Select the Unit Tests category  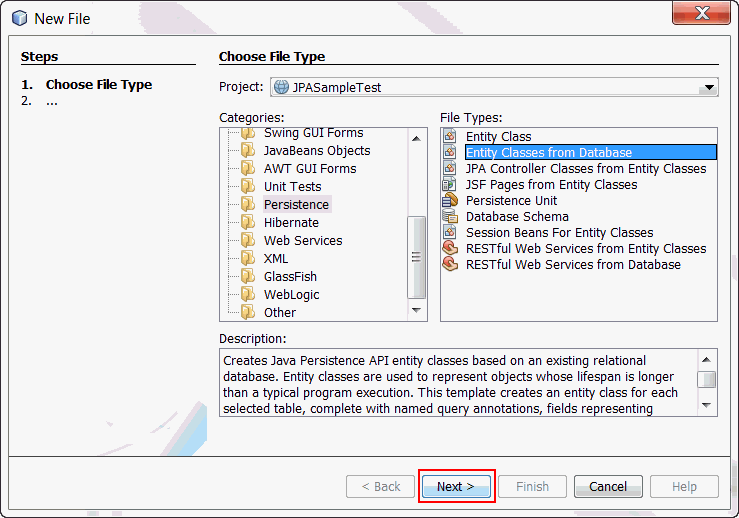tap(292, 186)
